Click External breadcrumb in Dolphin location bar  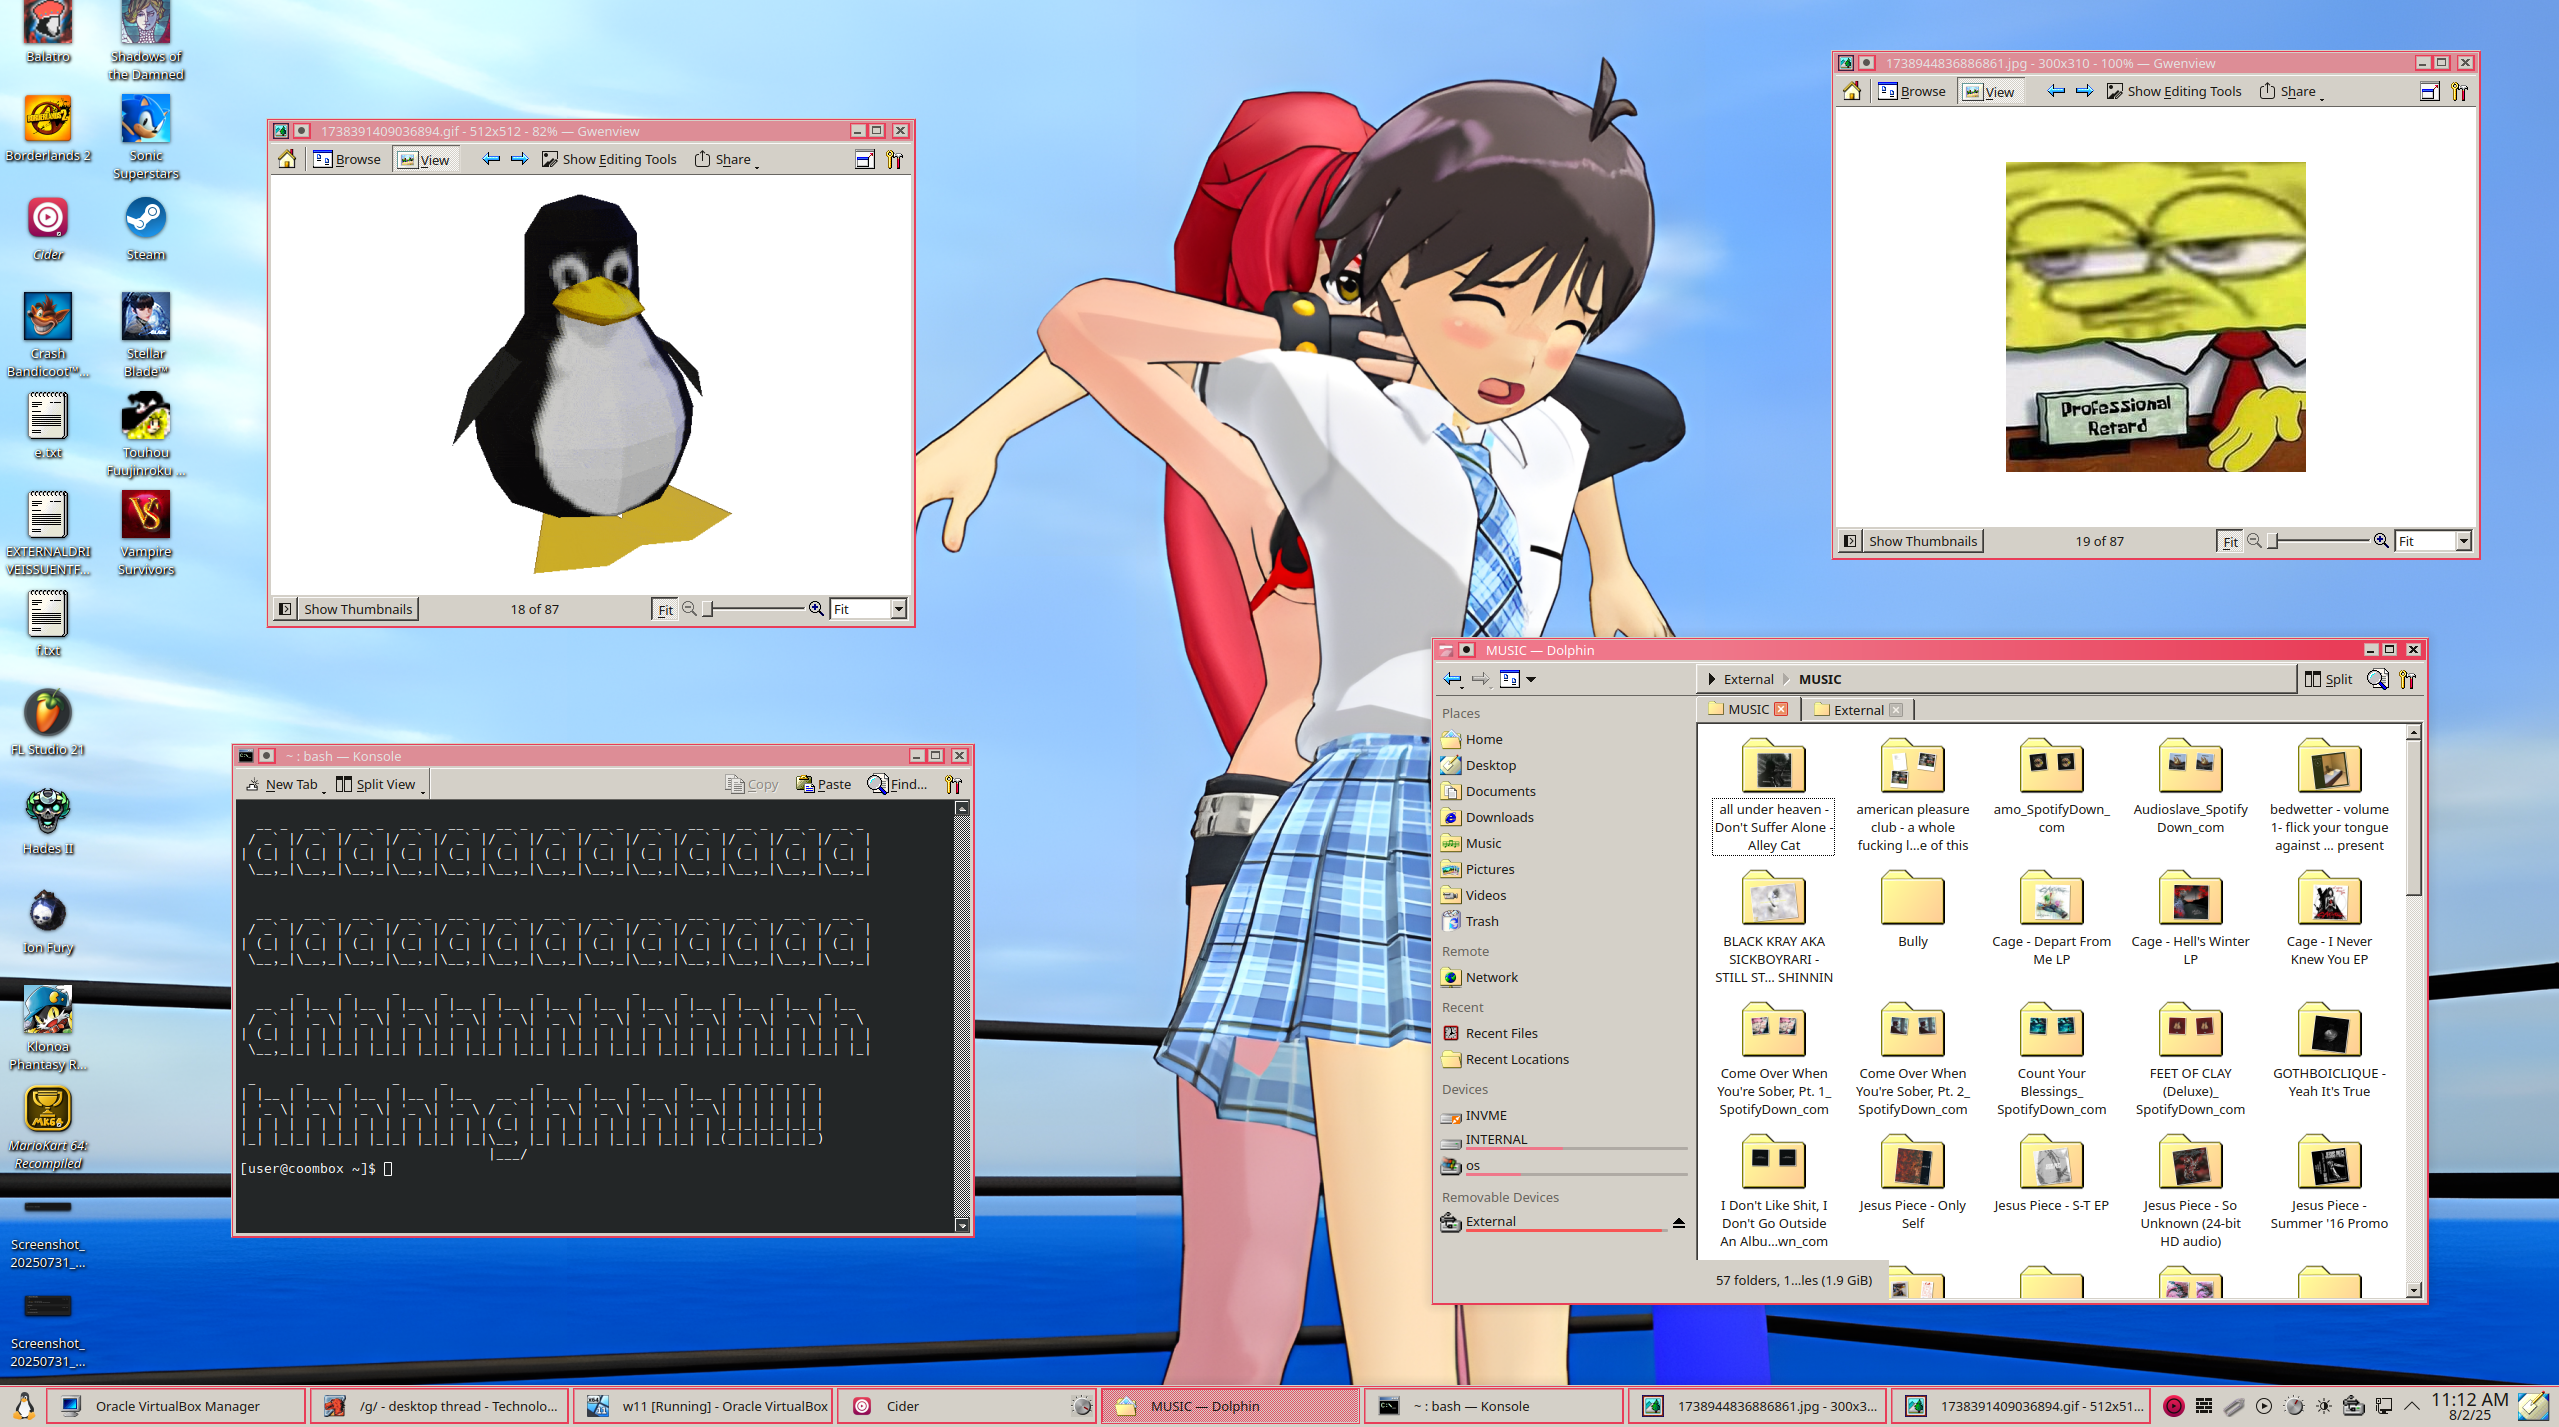point(1748,679)
